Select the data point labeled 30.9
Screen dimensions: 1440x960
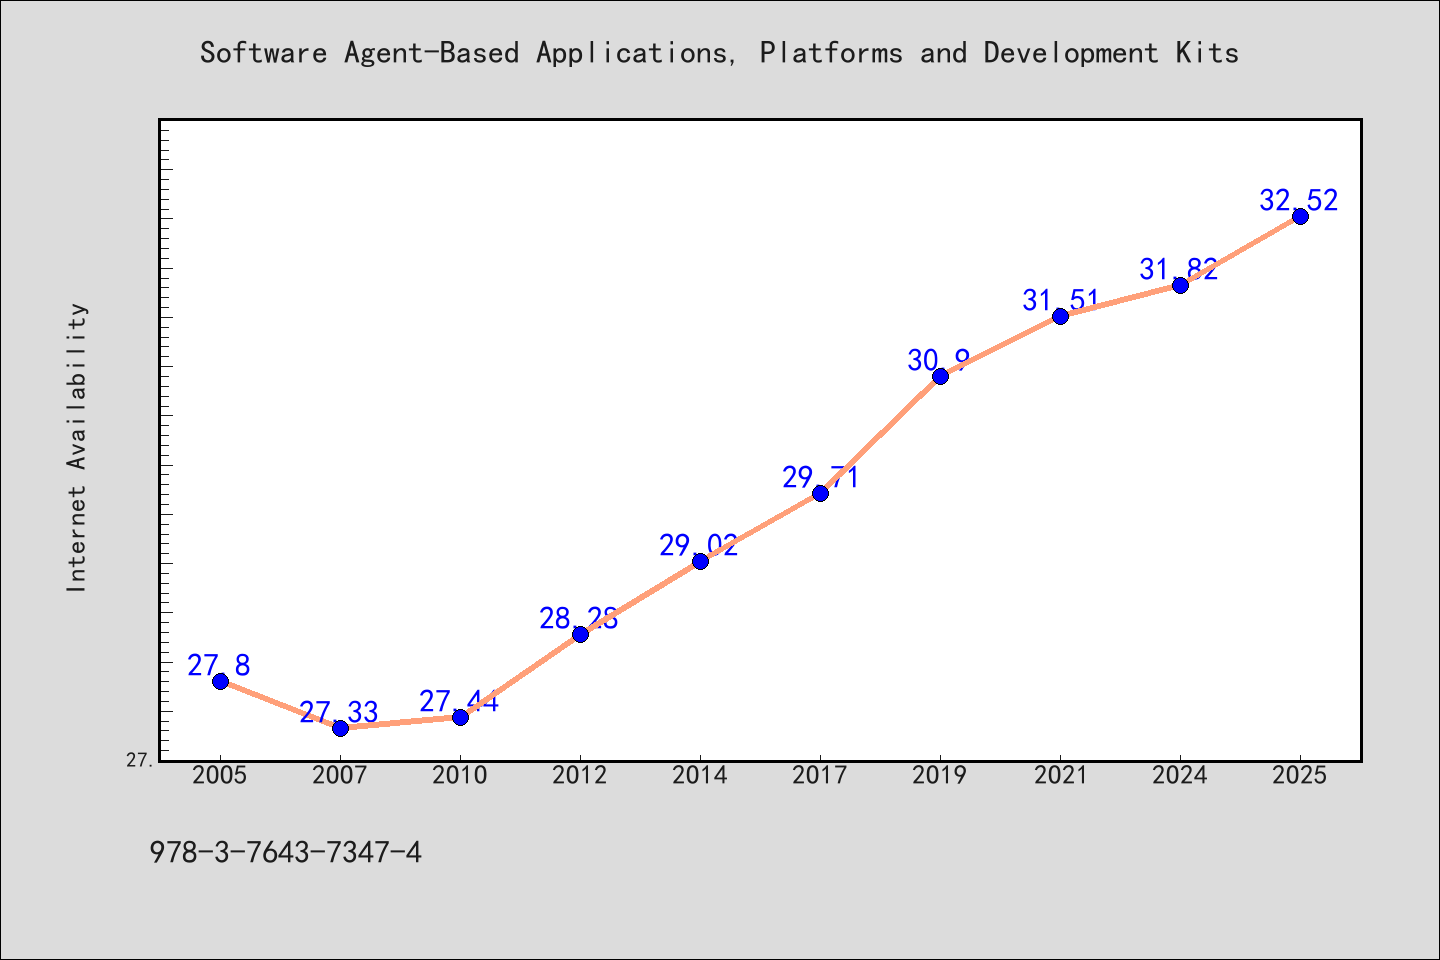pos(940,376)
